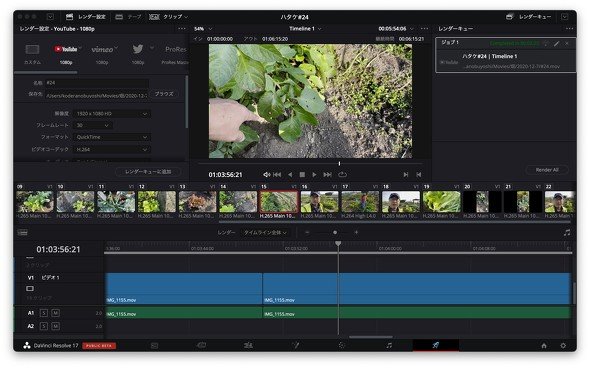Adjust the timeline zoom slider handle
Screen dimensions: 590x368
pyautogui.click(x=335, y=233)
